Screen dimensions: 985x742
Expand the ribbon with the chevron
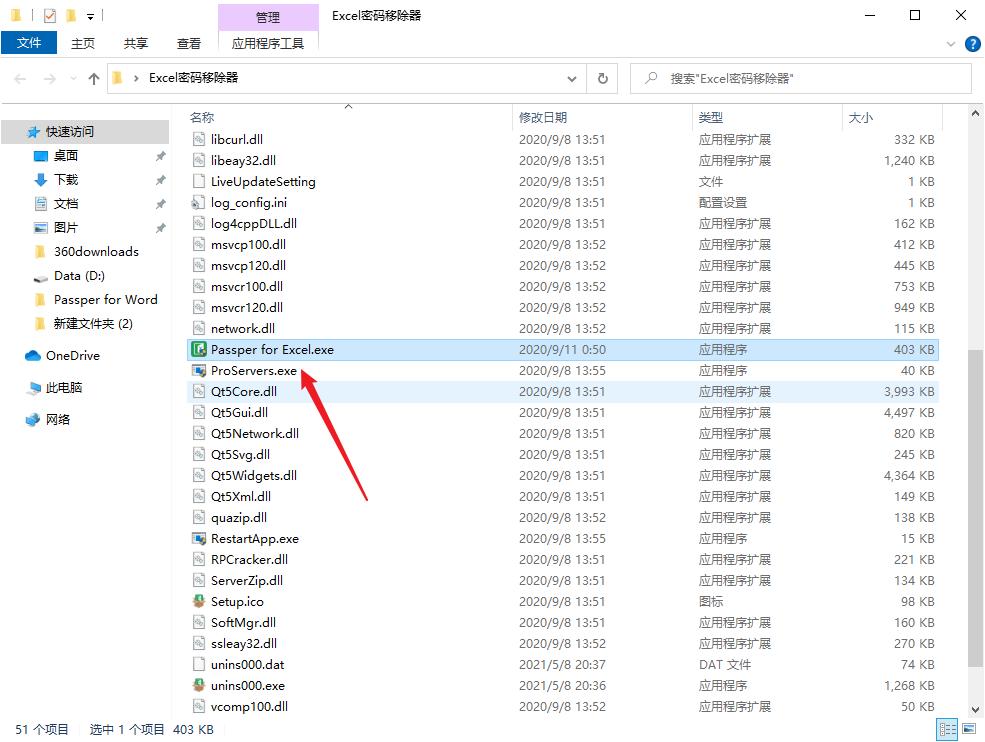[x=953, y=43]
